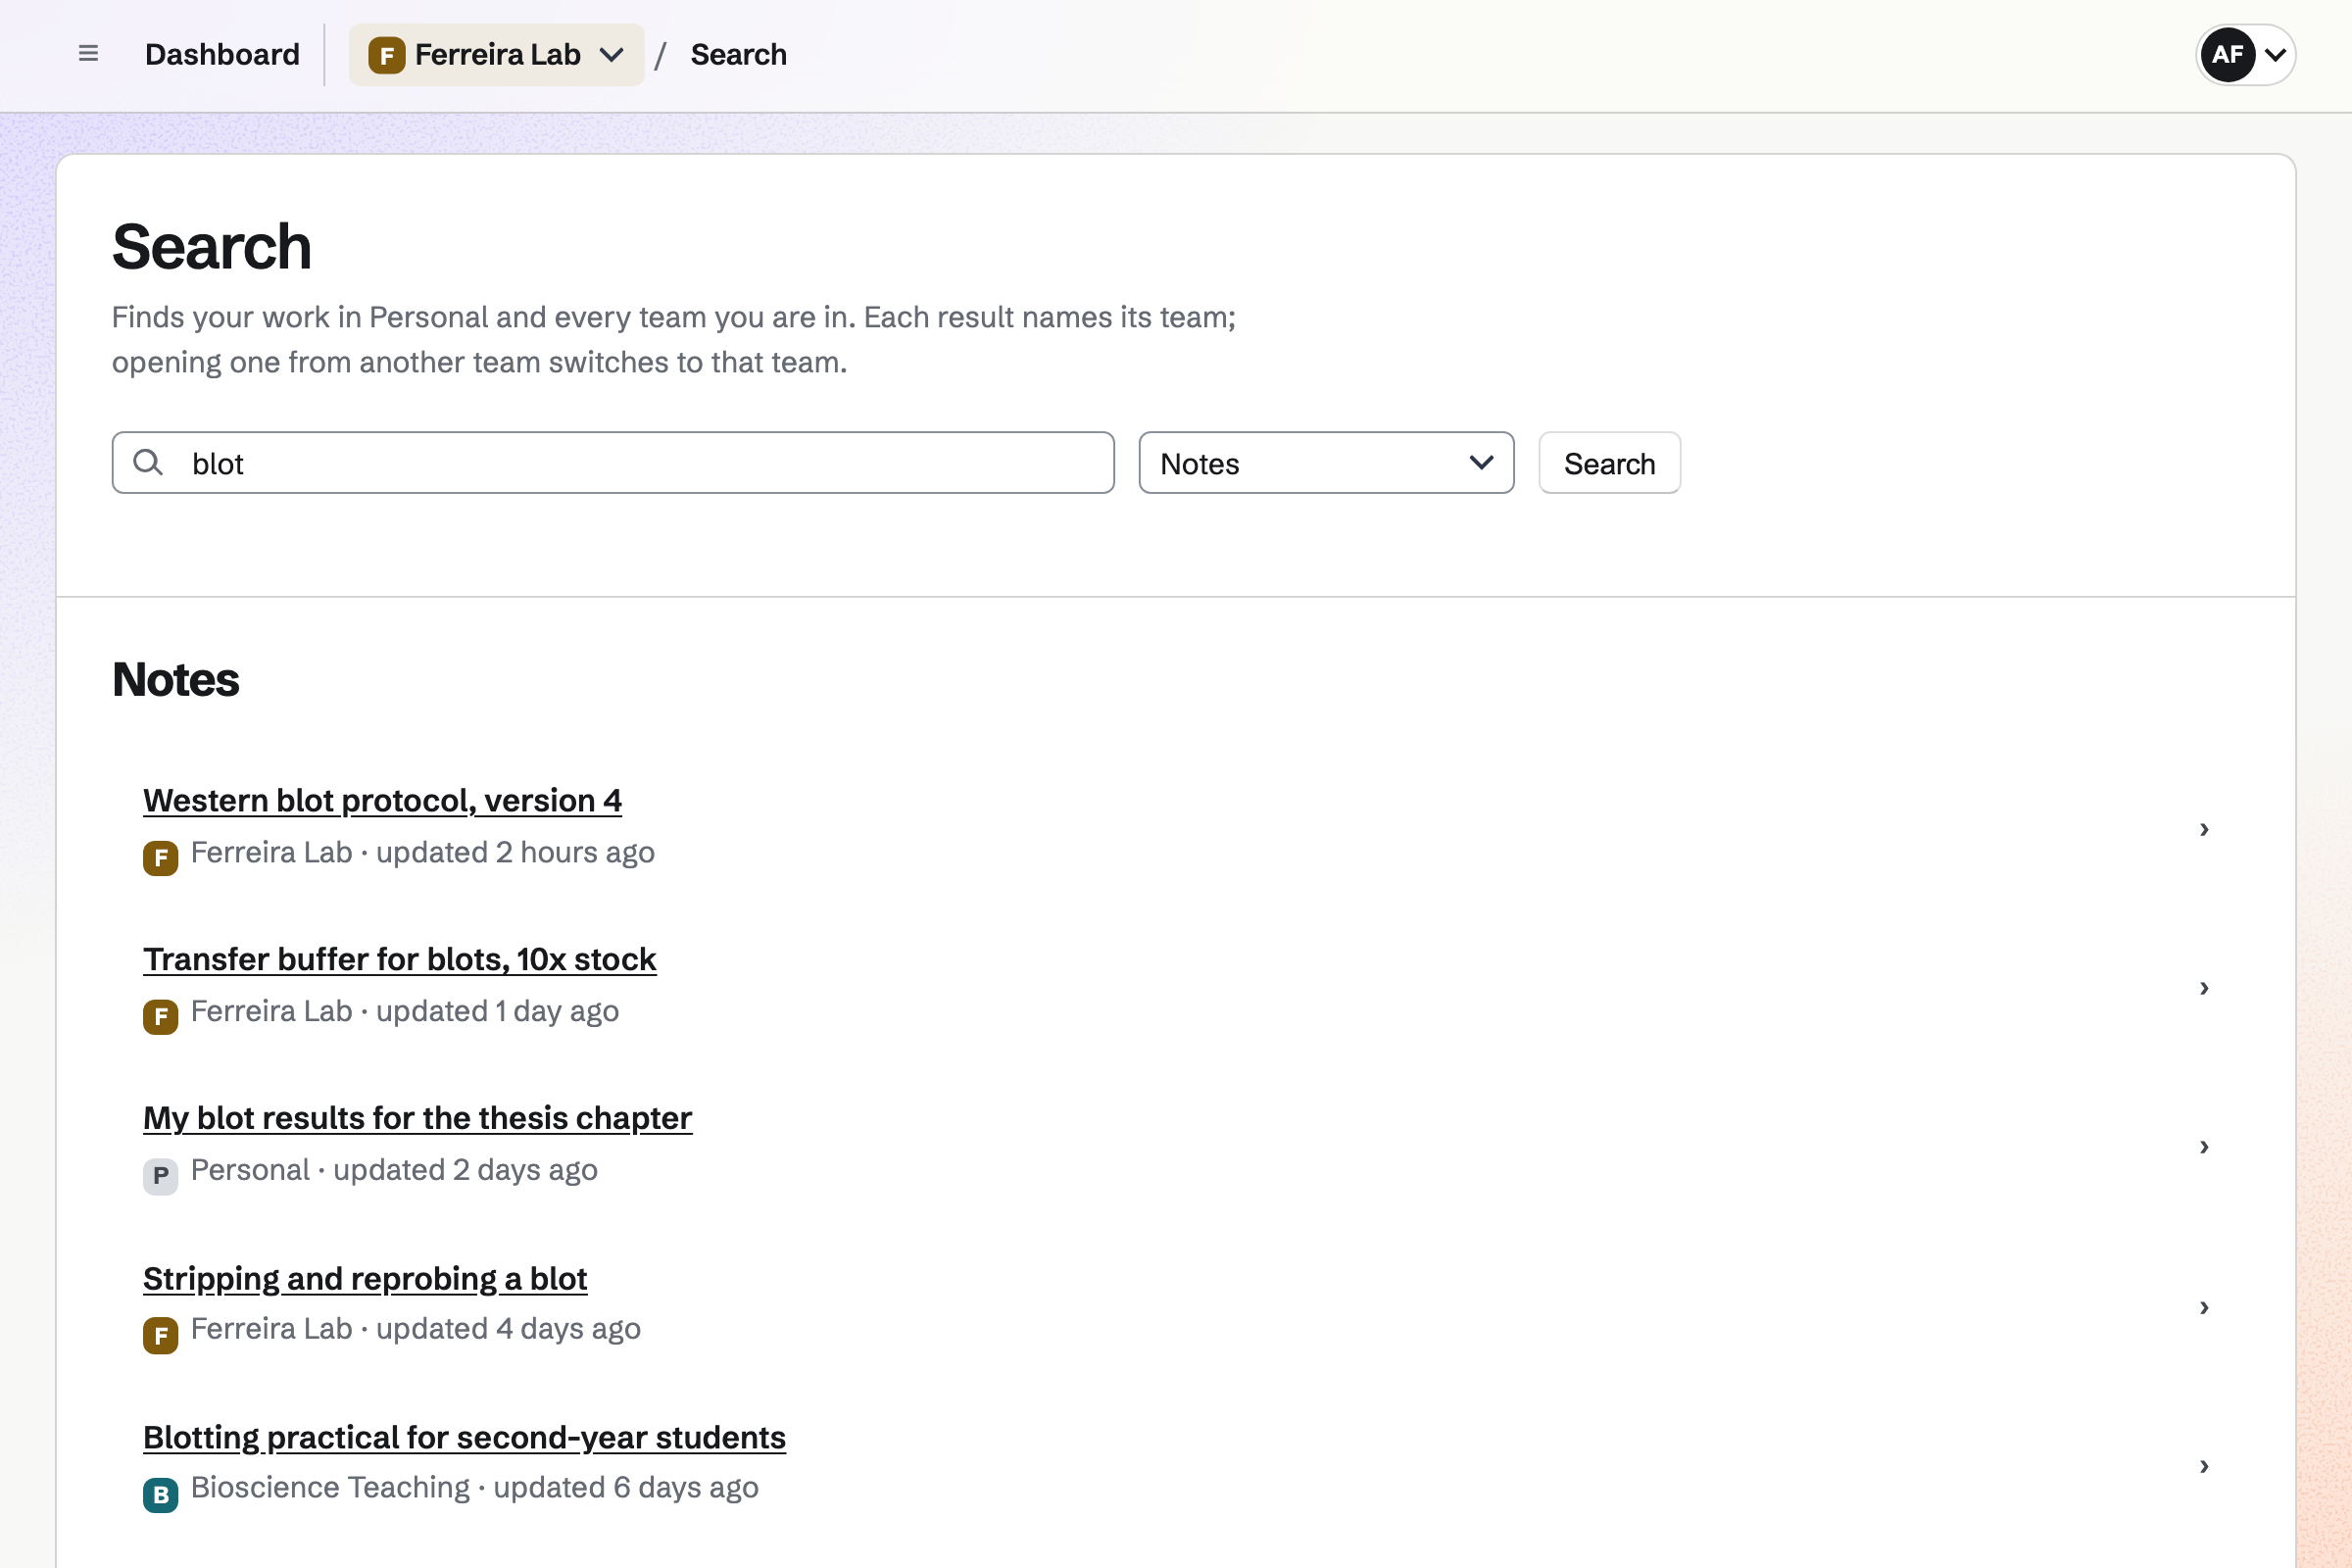Image resolution: width=2352 pixels, height=1568 pixels.
Task: Click chevron arrow on Blotting practical row
Action: [2204, 1466]
